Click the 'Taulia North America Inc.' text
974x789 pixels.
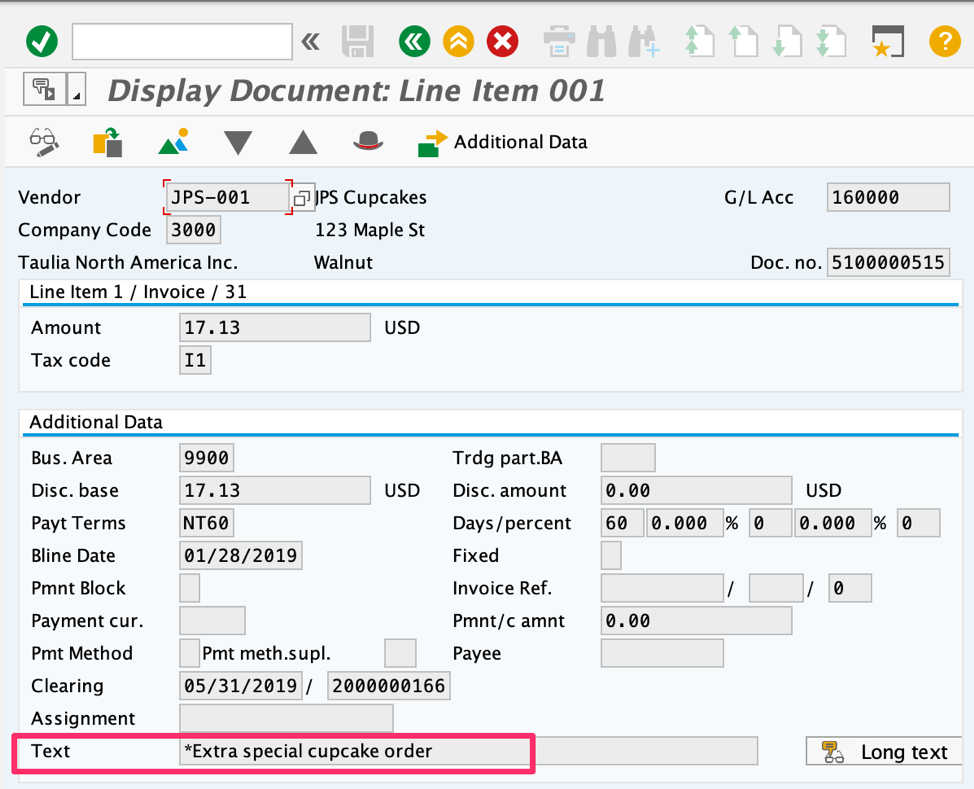[128, 262]
